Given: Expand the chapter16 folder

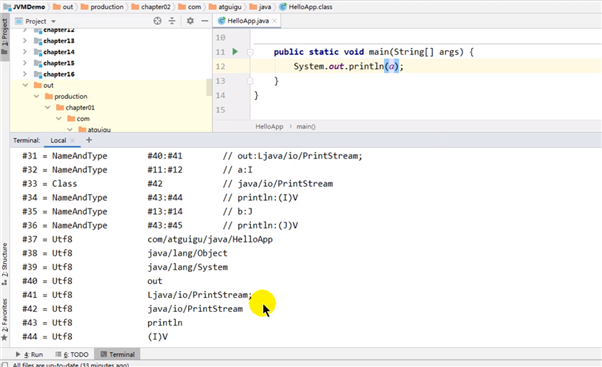Looking at the screenshot, I should pyautogui.click(x=25, y=74).
